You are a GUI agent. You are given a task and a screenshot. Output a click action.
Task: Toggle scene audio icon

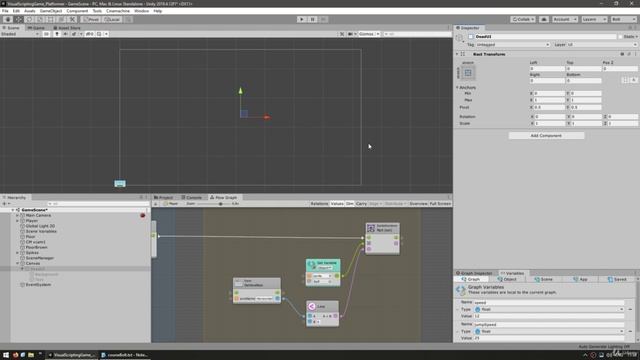[x=65, y=34]
